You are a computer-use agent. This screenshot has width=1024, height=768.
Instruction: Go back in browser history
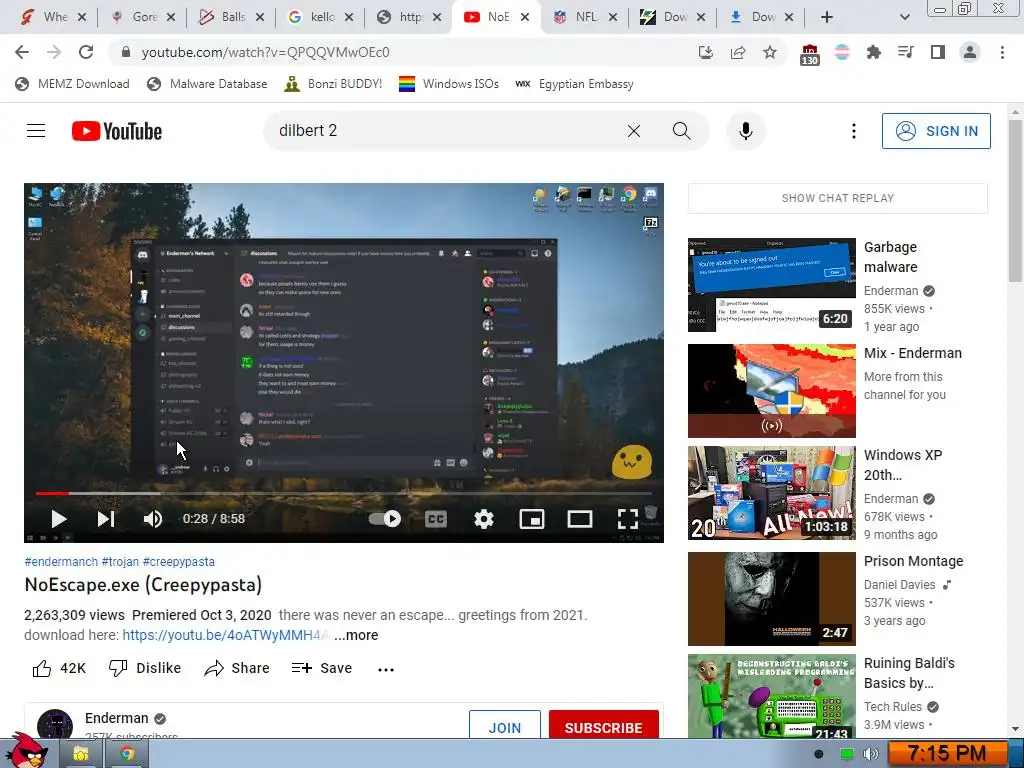point(22,52)
